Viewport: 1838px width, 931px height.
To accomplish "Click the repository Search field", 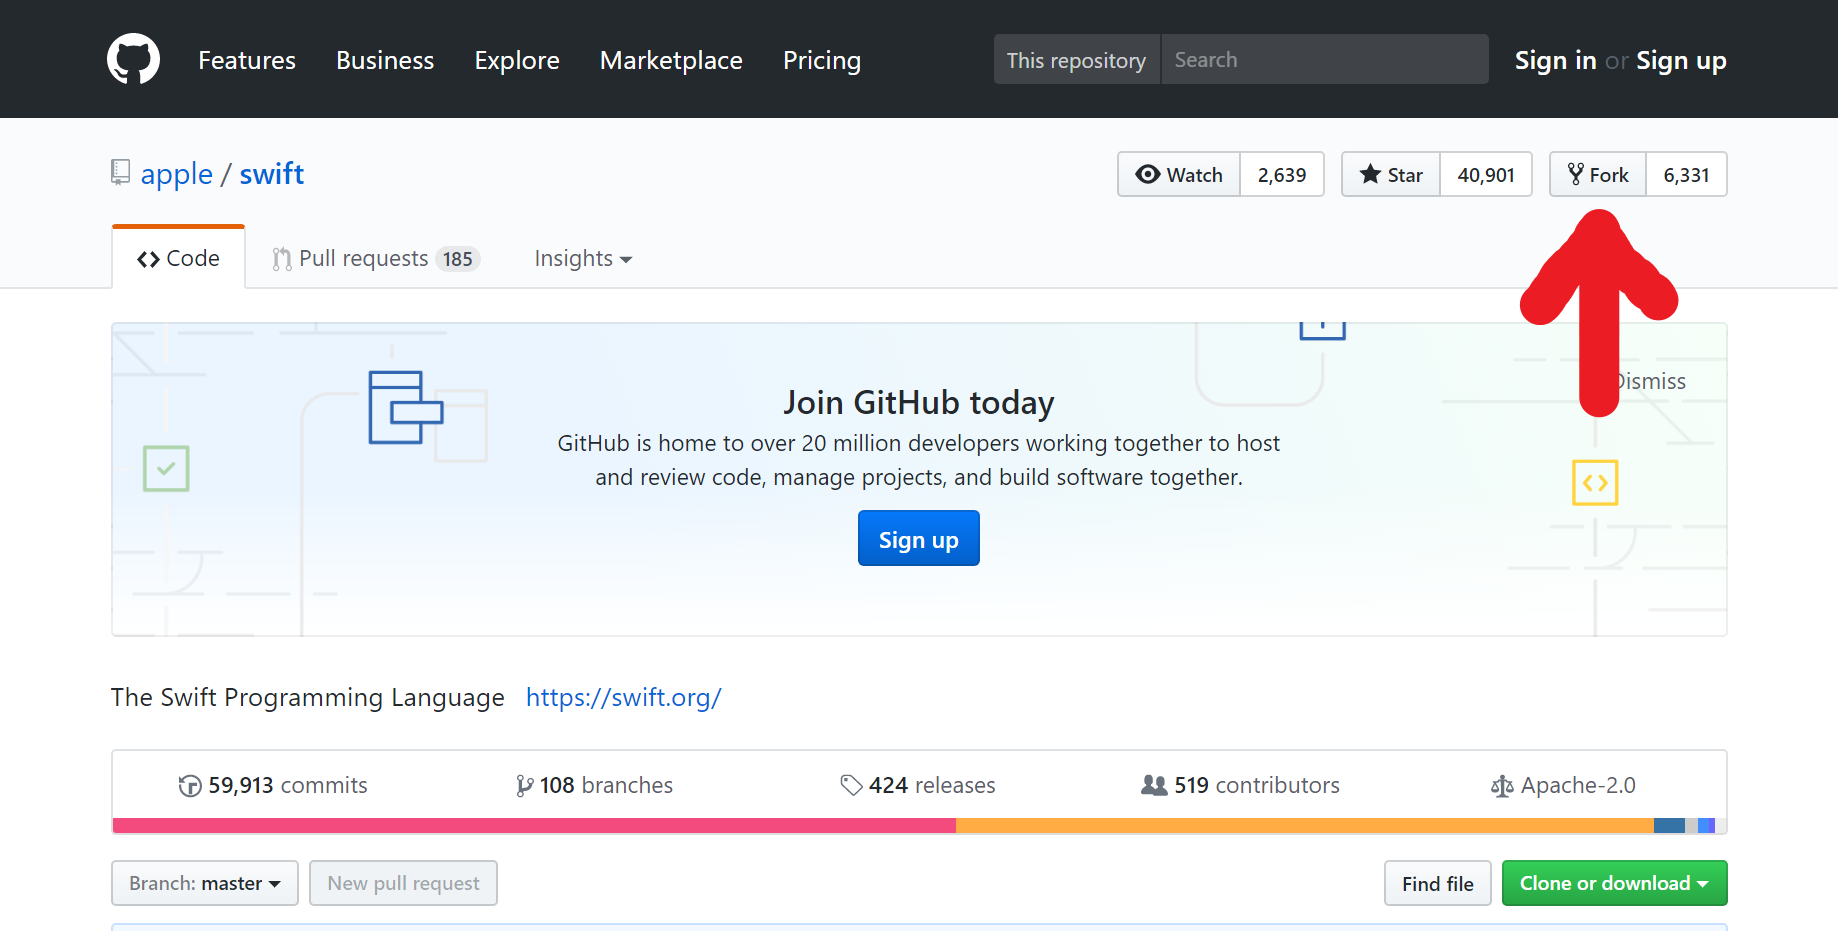I will 1320,59.
